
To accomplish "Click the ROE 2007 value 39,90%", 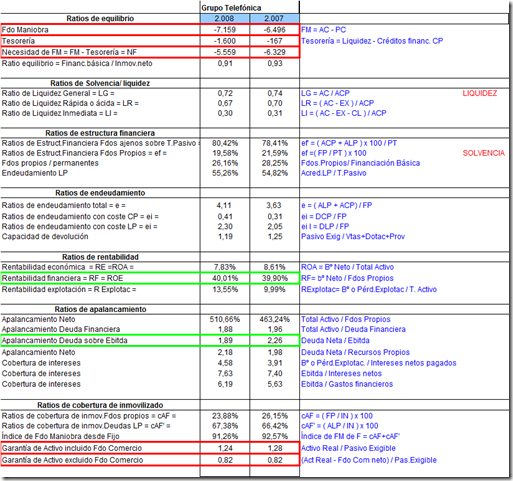I will (x=275, y=278).
